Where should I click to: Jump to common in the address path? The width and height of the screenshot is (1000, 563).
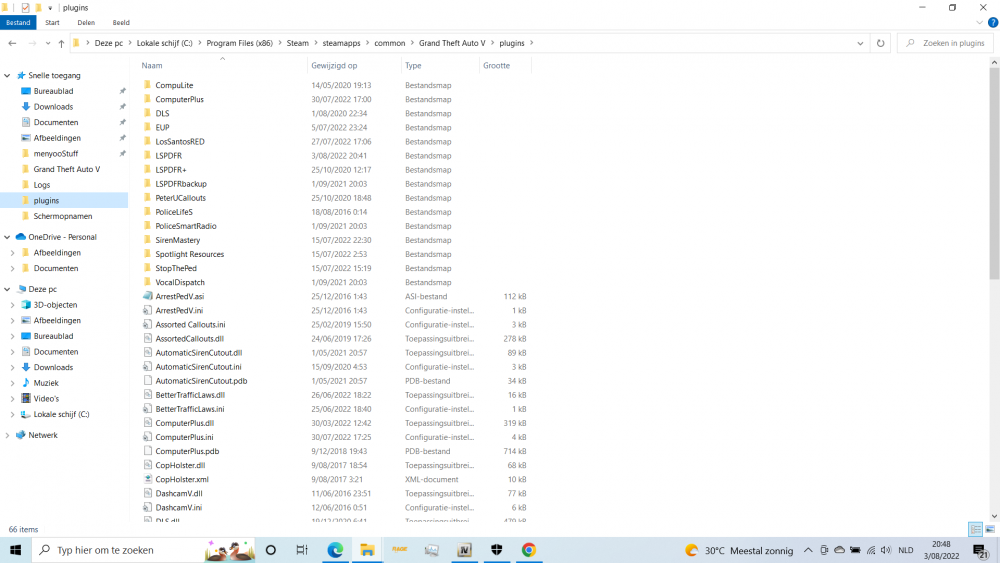pyautogui.click(x=390, y=43)
